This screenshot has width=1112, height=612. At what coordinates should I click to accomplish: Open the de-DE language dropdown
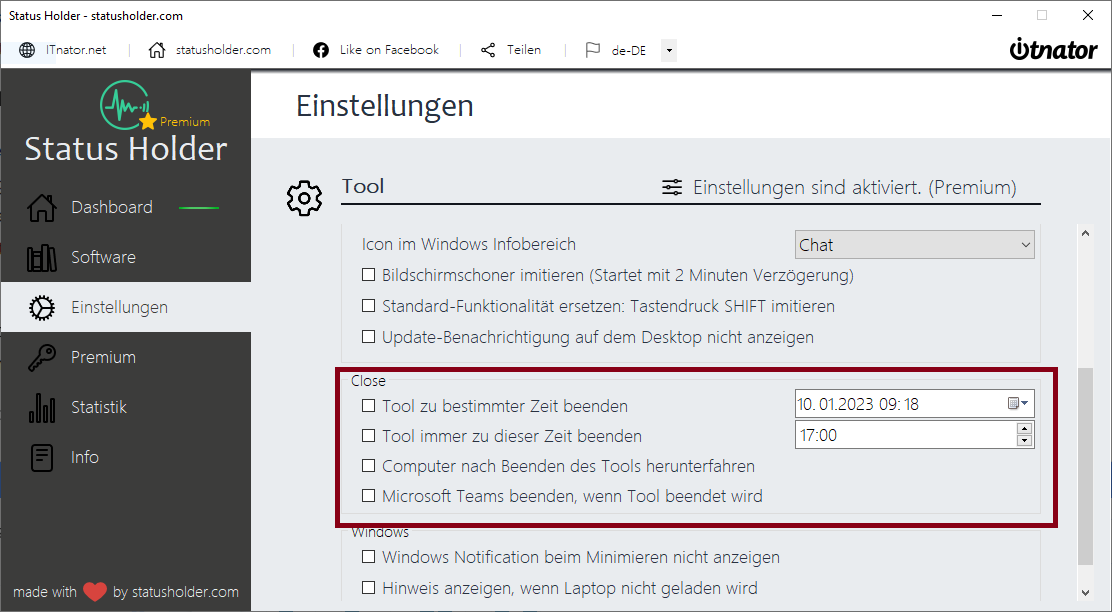[x=668, y=50]
